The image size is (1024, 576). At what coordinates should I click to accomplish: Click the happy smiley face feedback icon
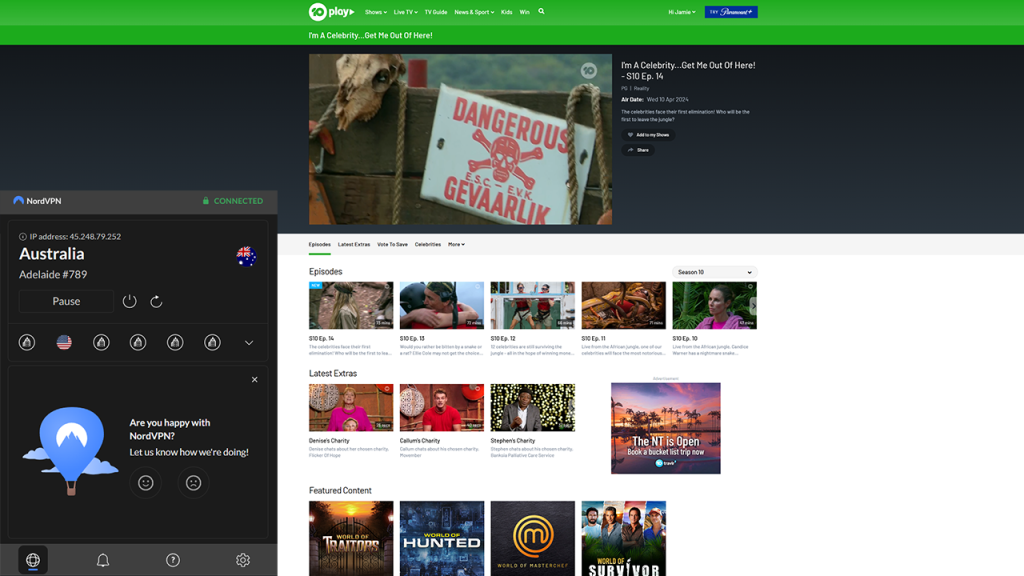pyautogui.click(x=146, y=483)
